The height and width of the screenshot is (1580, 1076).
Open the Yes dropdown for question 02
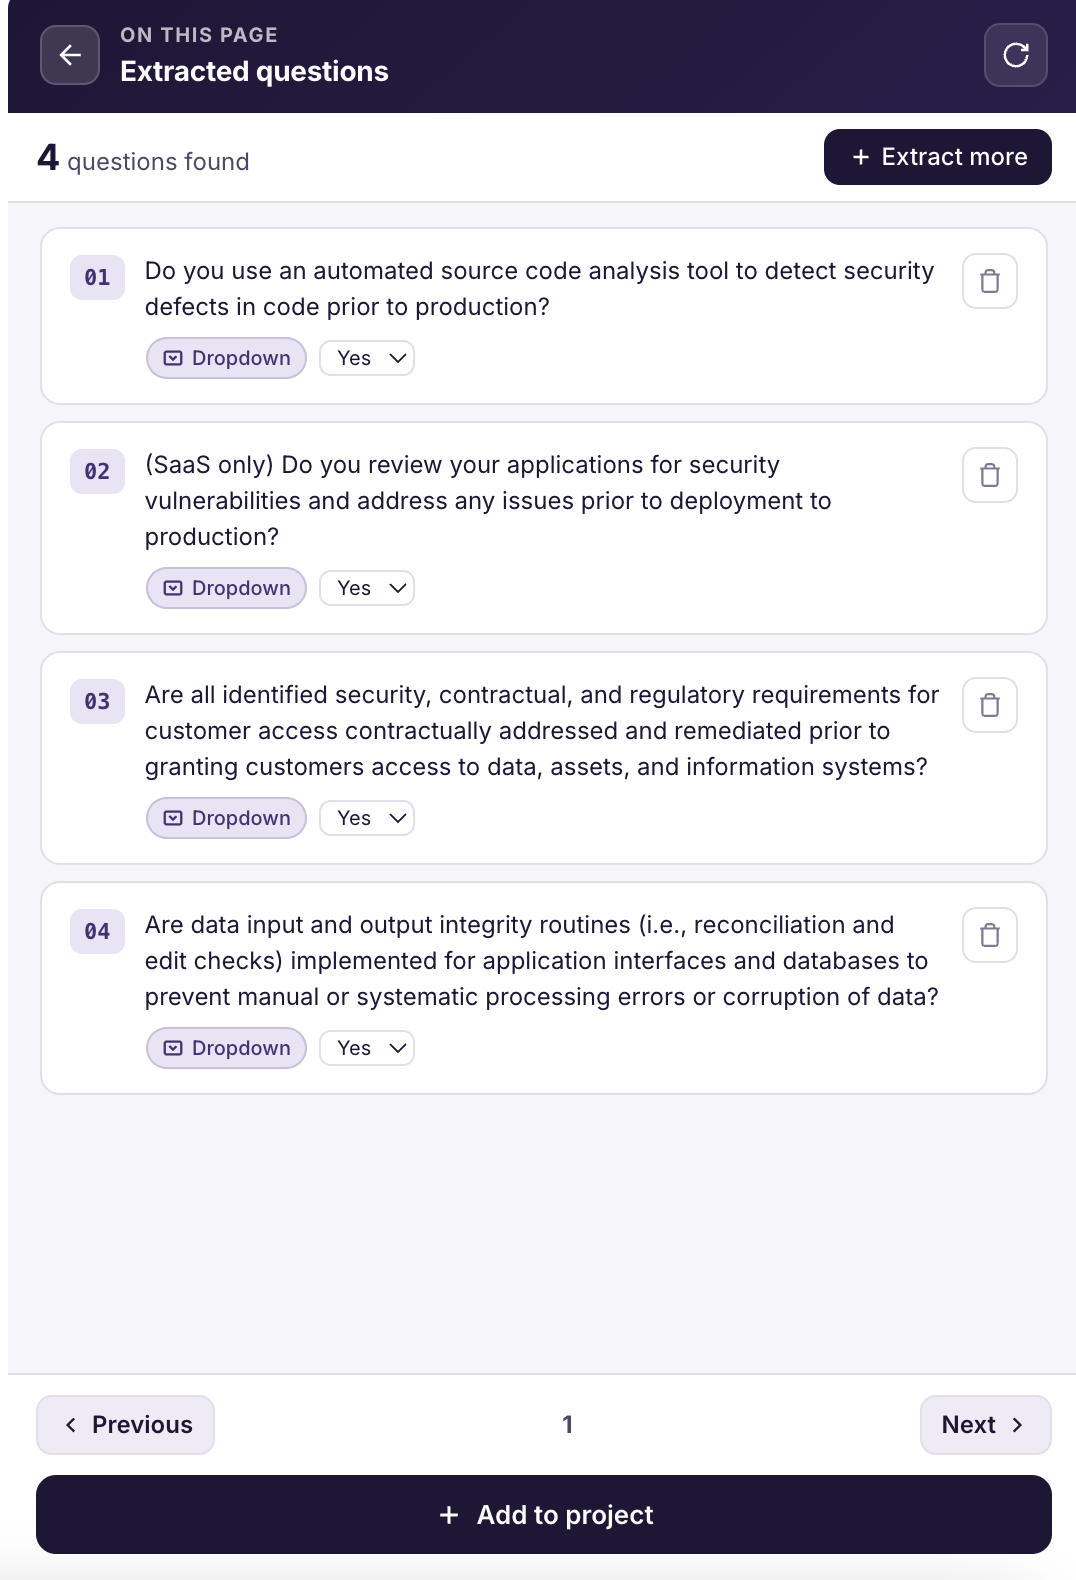(367, 588)
